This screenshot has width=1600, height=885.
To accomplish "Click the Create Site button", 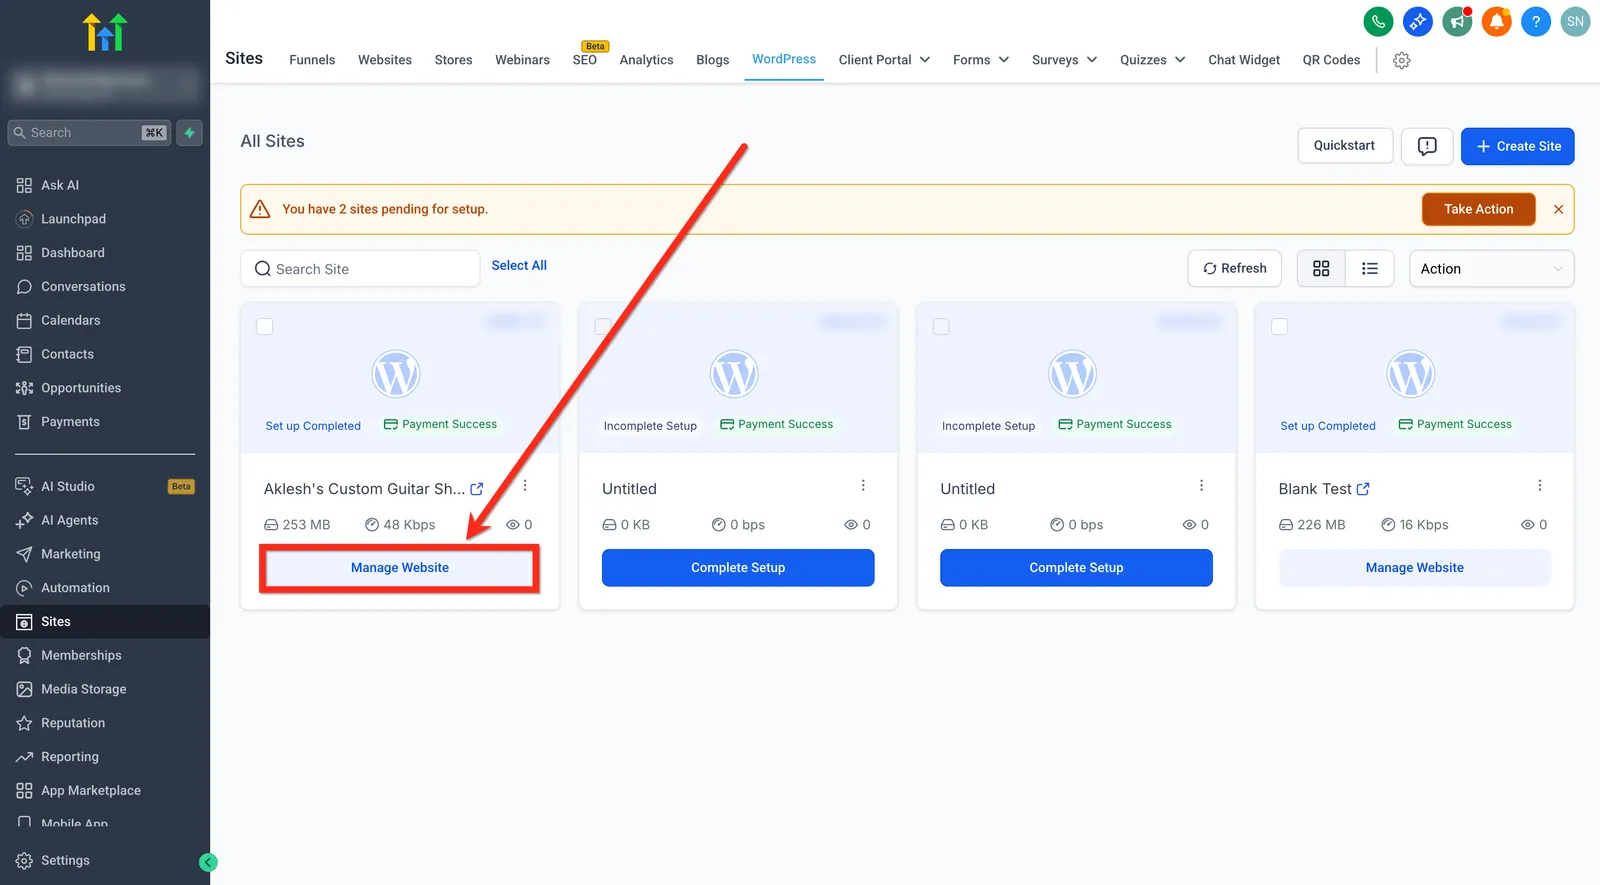I will (x=1517, y=146).
